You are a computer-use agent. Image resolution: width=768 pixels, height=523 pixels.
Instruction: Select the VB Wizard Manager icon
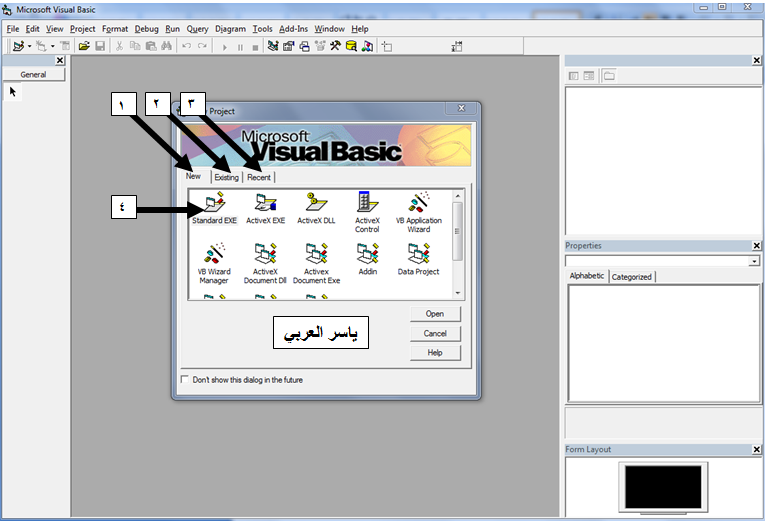pyautogui.click(x=214, y=263)
